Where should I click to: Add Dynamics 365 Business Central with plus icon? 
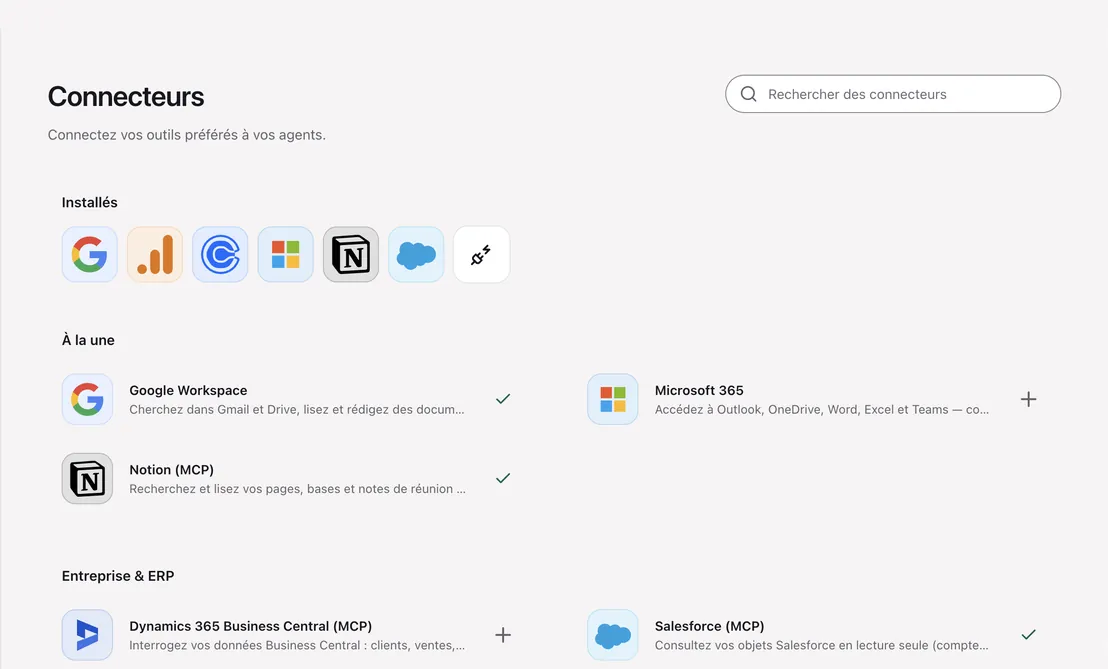point(503,635)
